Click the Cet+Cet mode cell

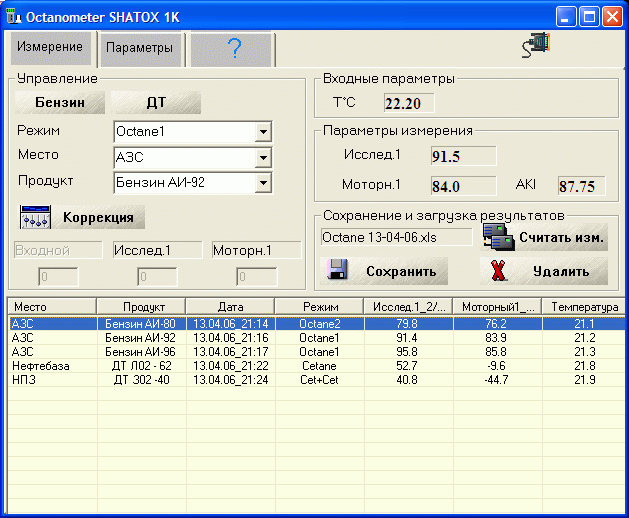coord(319,380)
